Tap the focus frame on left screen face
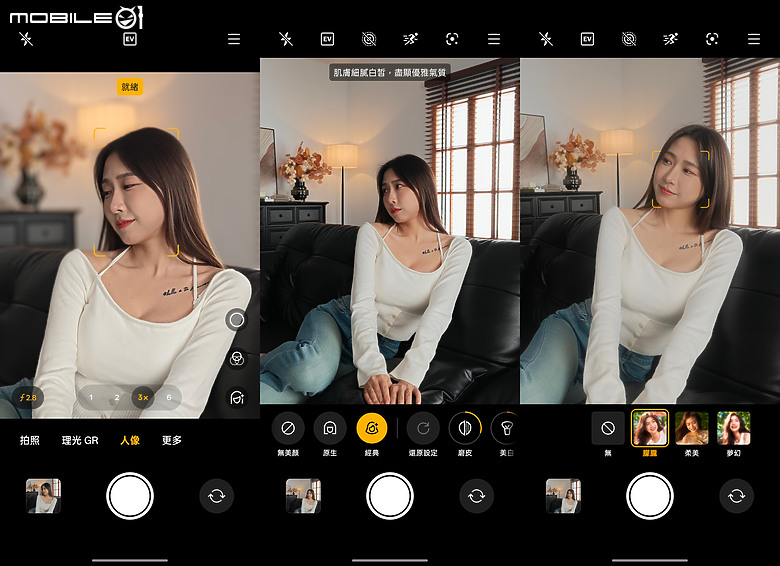The height and width of the screenshot is (566, 780). pyautogui.click(x=136, y=192)
